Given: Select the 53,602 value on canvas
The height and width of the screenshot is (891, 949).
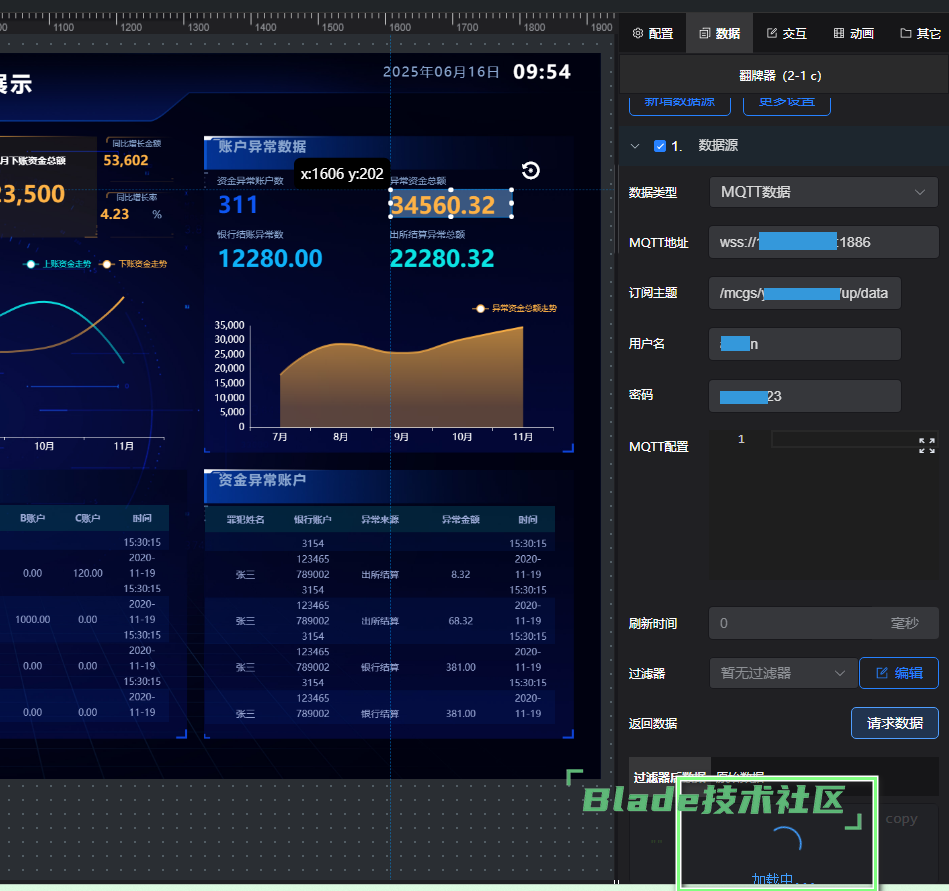Looking at the screenshot, I should tap(126, 160).
